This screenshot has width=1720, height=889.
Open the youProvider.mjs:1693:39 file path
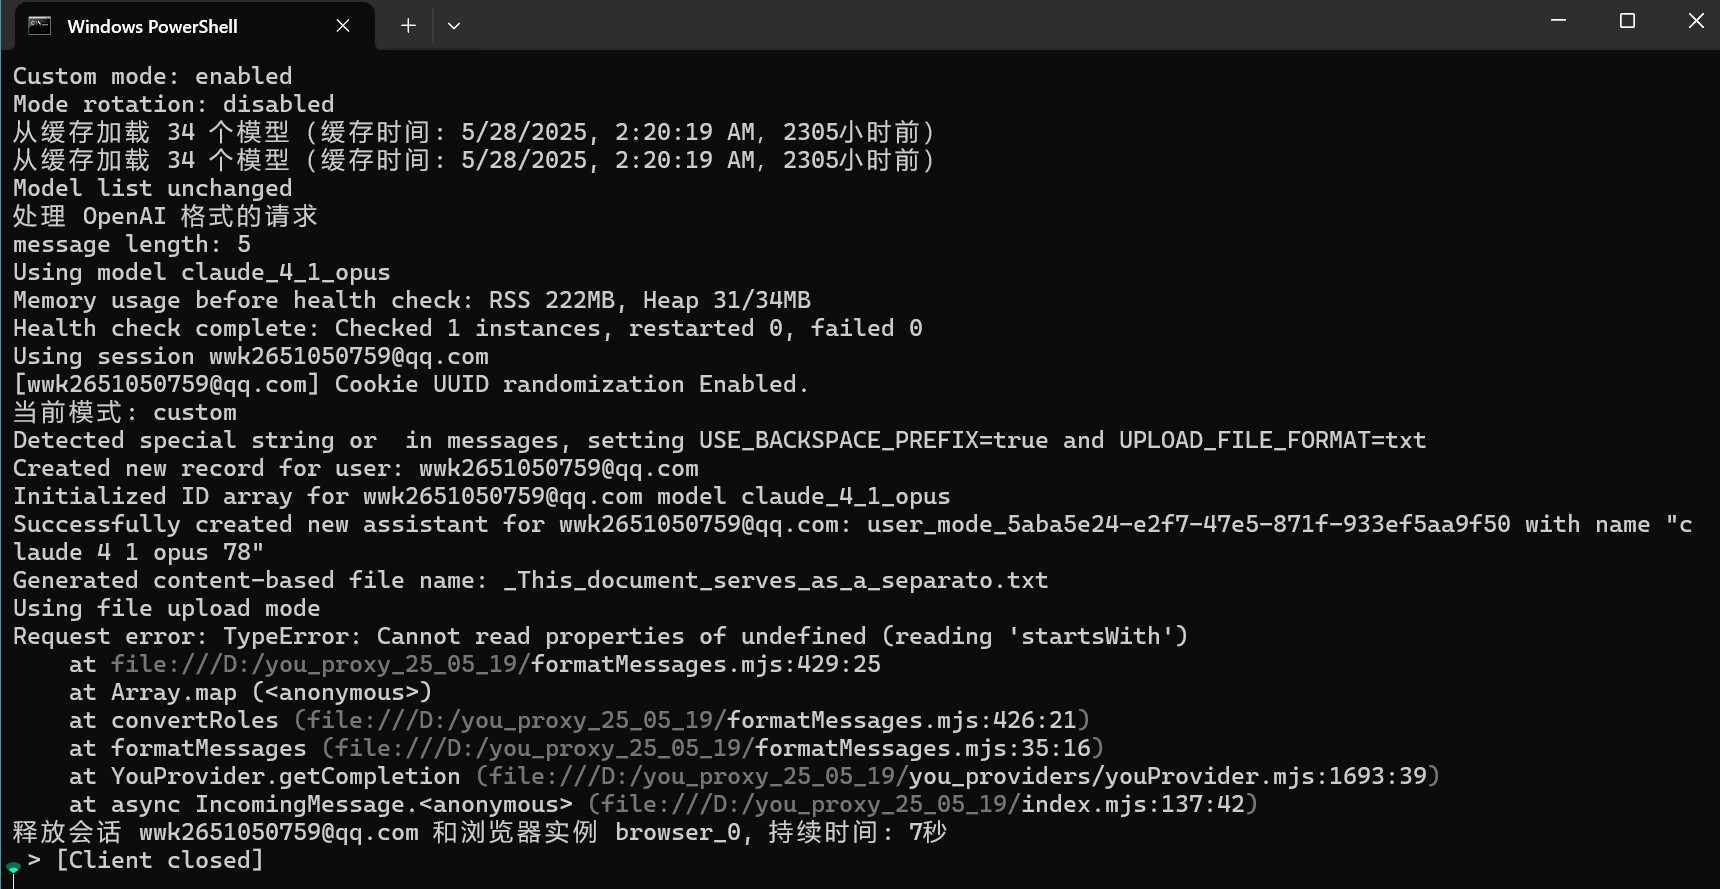point(957,777)
